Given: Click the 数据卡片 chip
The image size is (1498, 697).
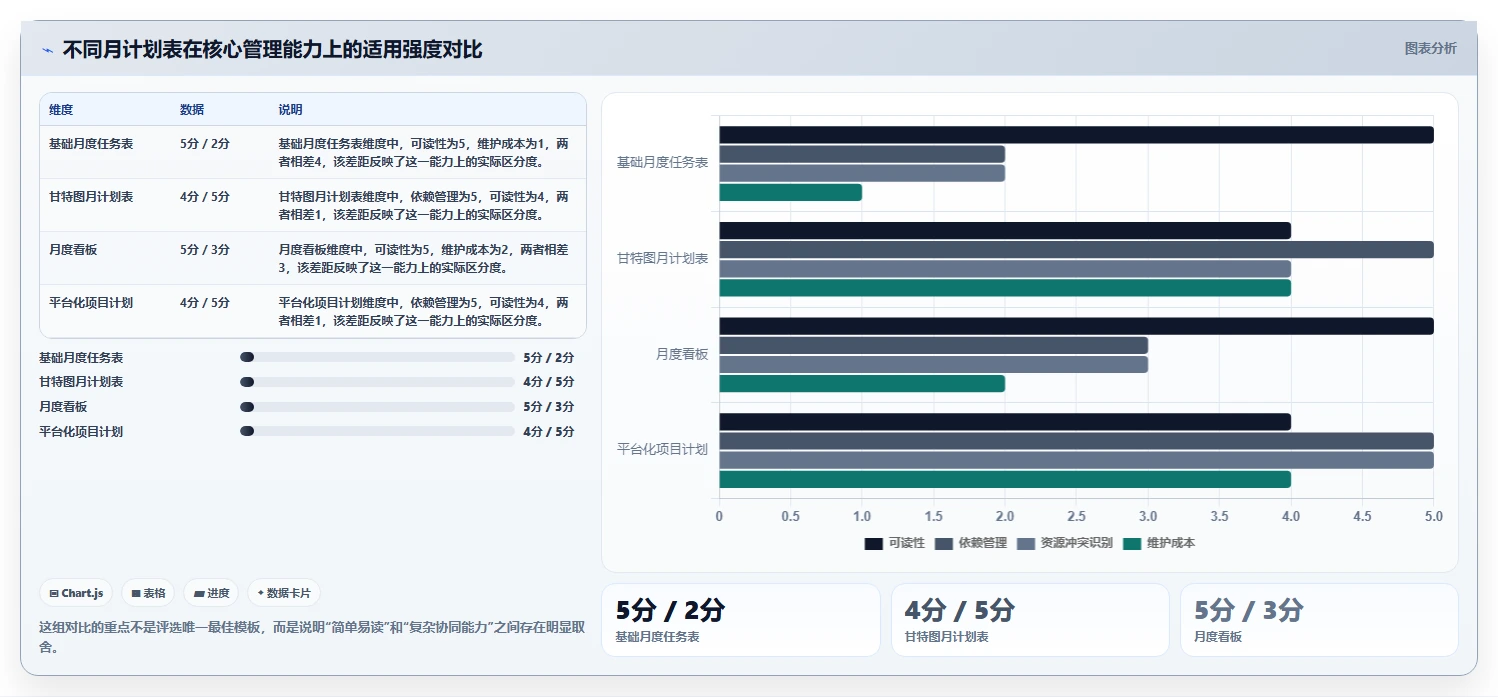Looking at the screenshot, I should [284, 593].
